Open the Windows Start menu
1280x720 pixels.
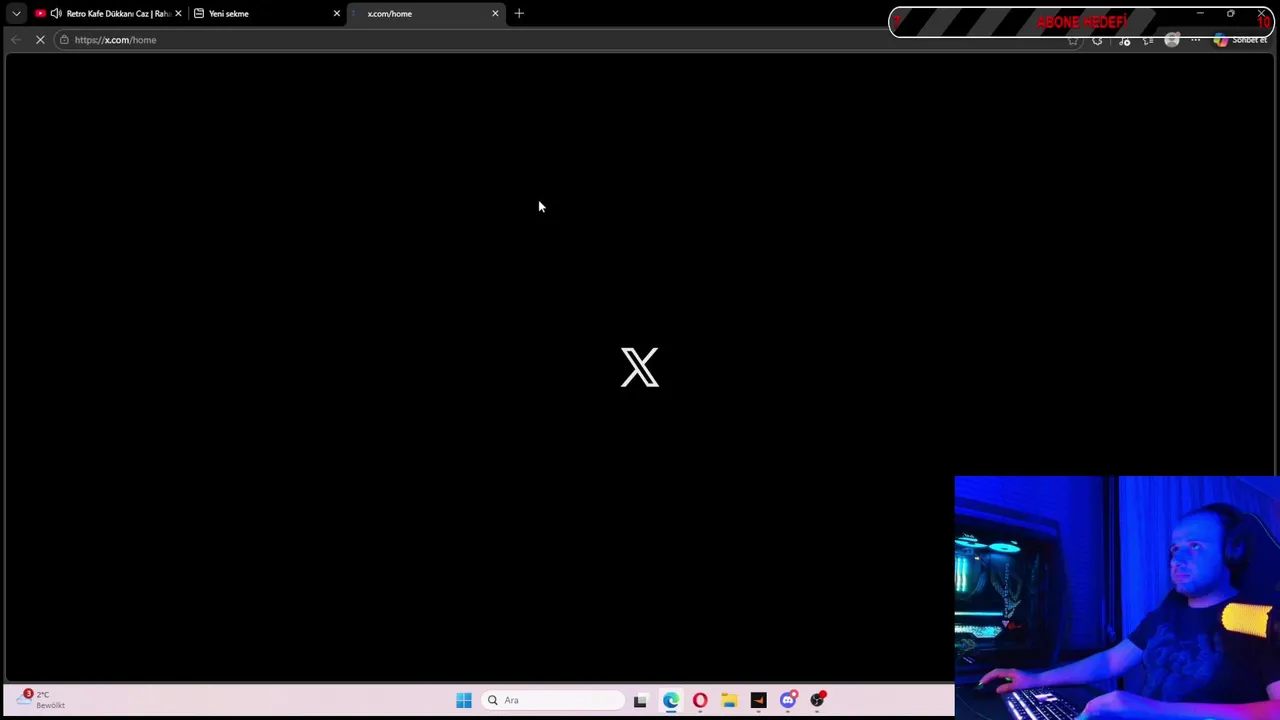[x=464, y=700]
